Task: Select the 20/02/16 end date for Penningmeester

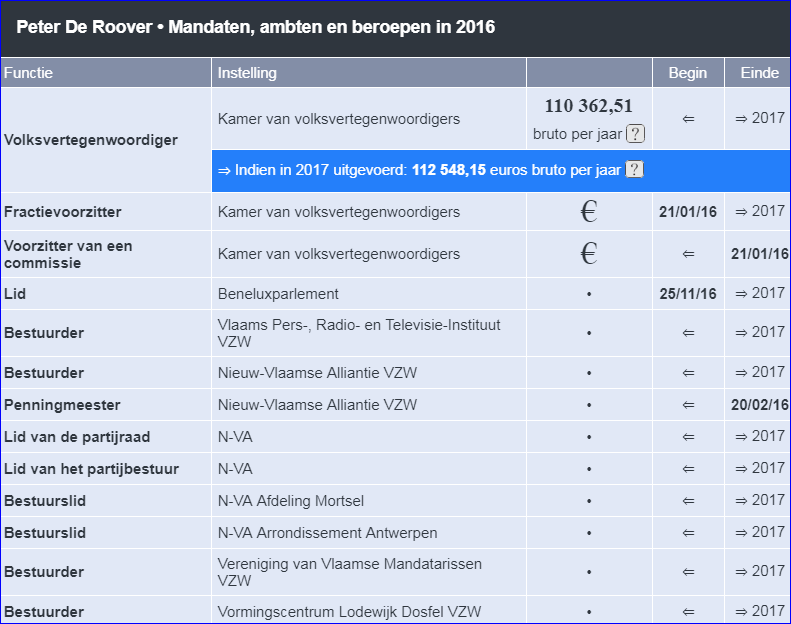Action: (760, 405)
